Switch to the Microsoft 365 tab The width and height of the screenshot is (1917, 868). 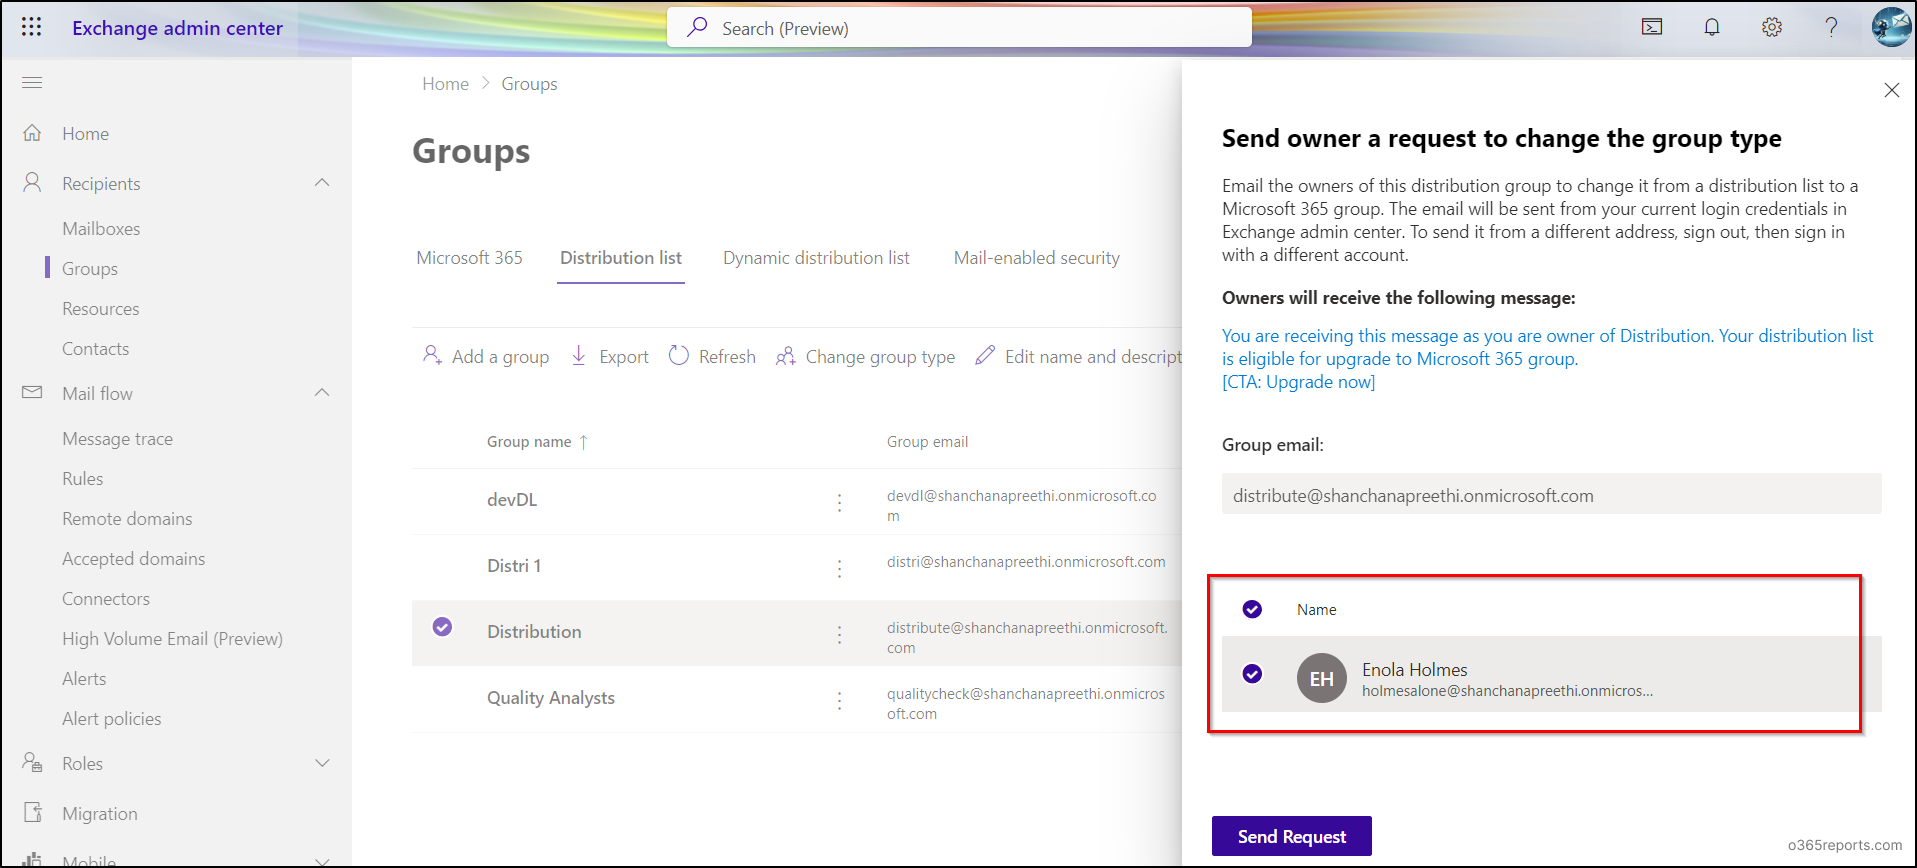469,258
